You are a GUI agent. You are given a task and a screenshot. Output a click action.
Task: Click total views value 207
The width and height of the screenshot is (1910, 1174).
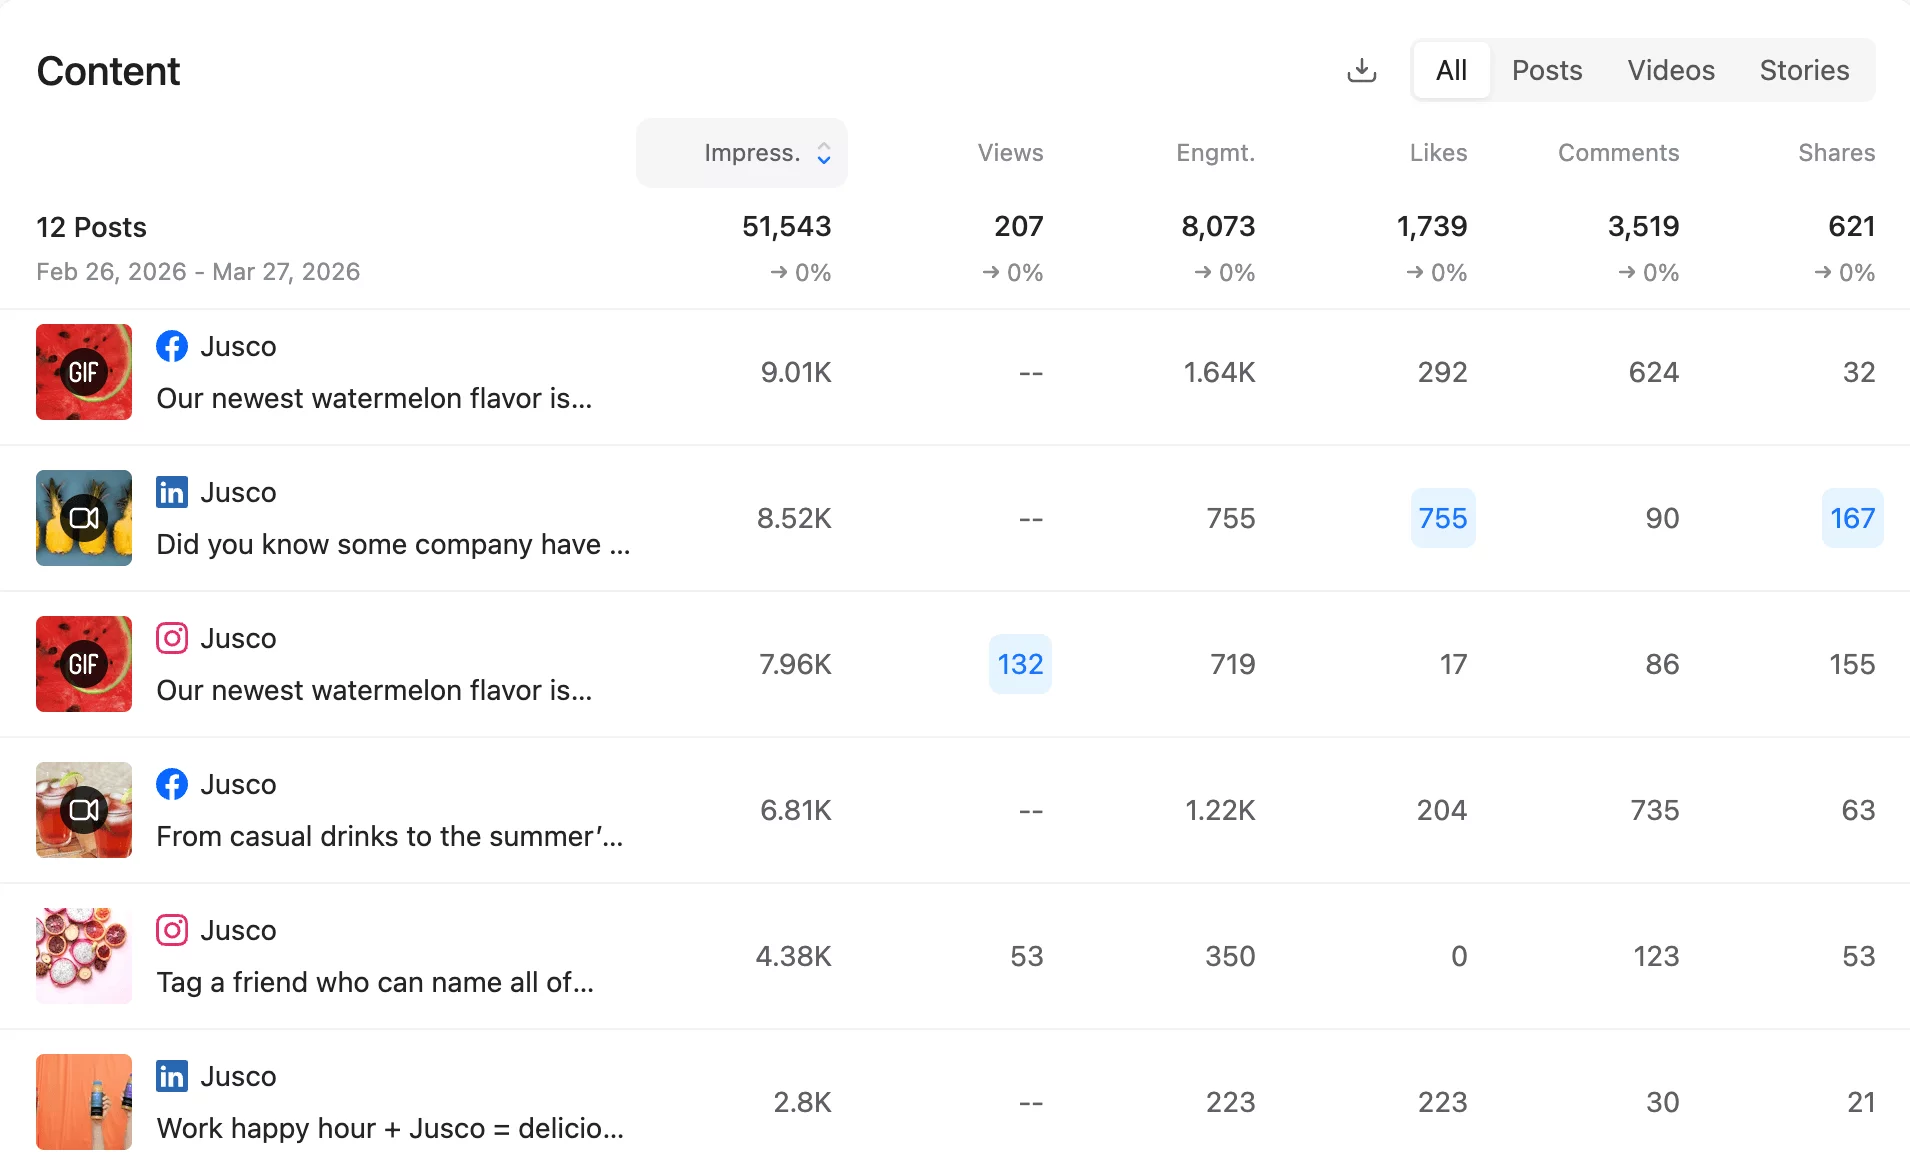click(1018, 227)
